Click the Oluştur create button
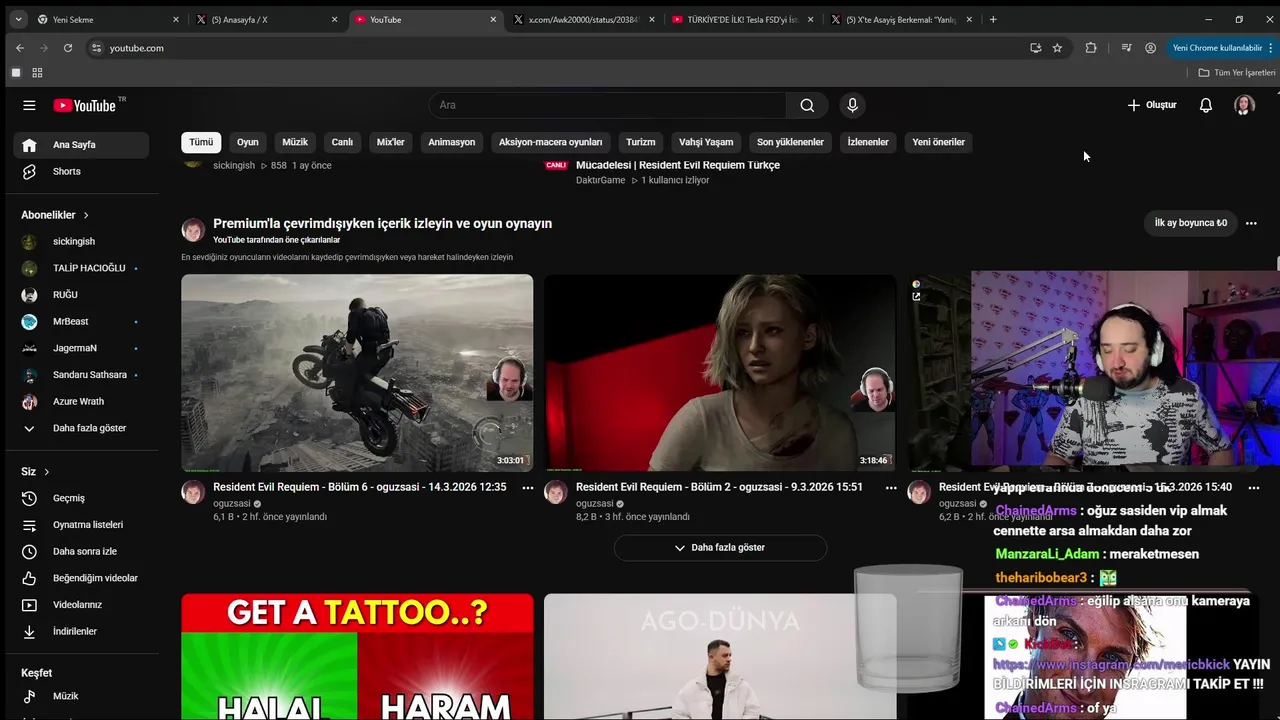This screenshot has height=720, width=1280. [1152, 105]
